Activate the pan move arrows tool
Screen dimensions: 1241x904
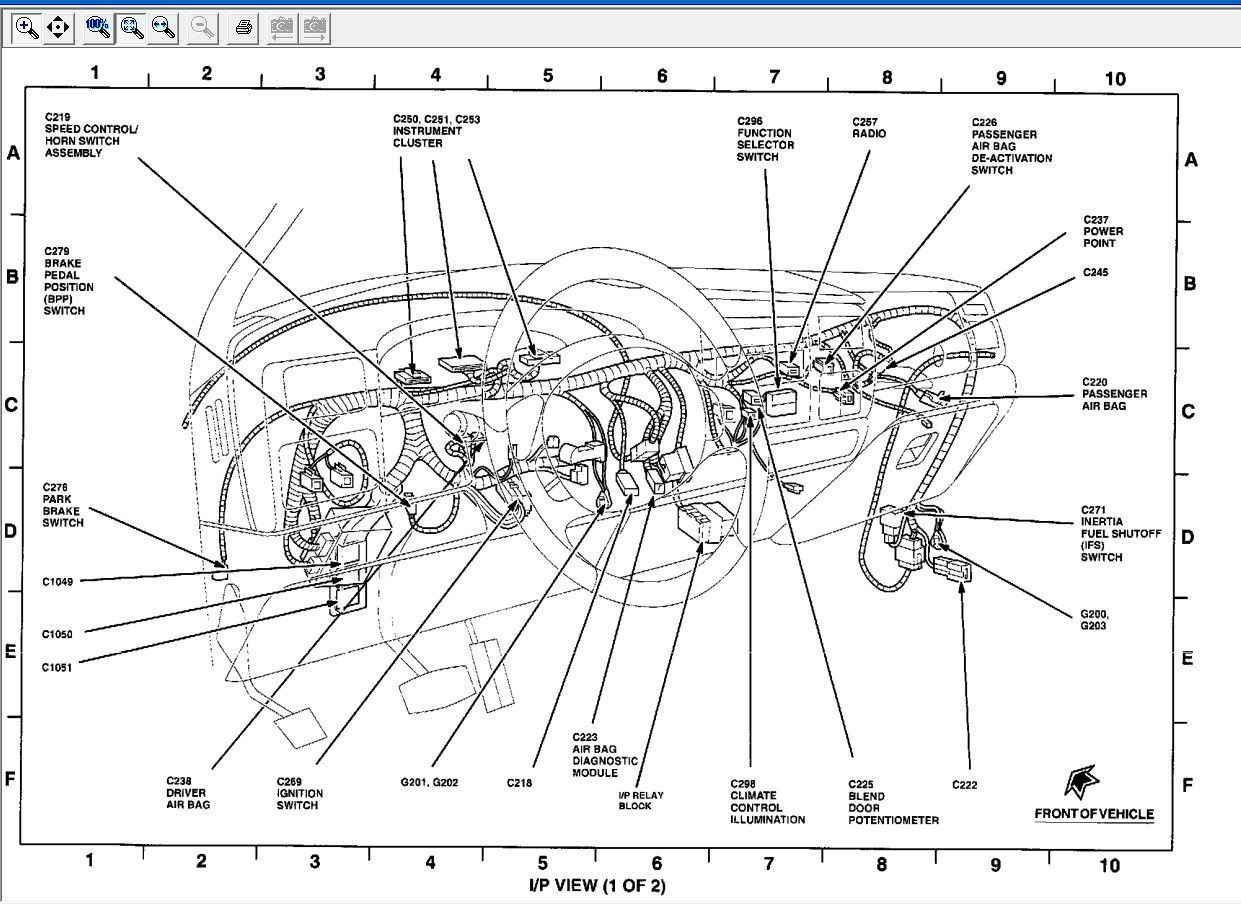click(x=58, y=28)
